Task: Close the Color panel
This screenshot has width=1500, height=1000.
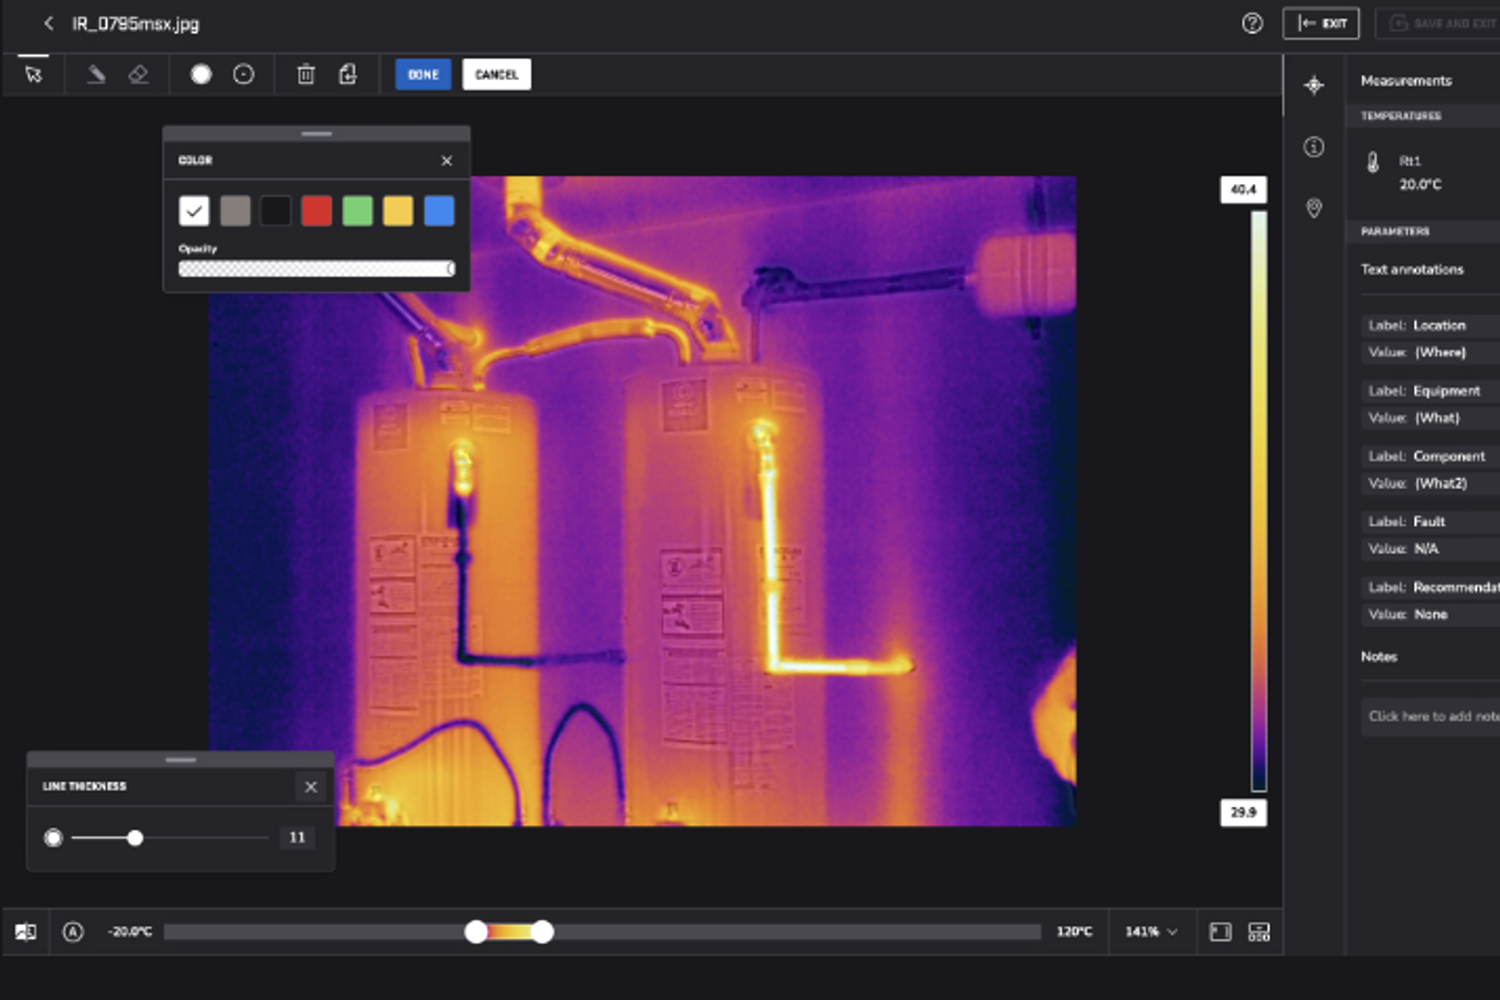Action: coord(447,161)
